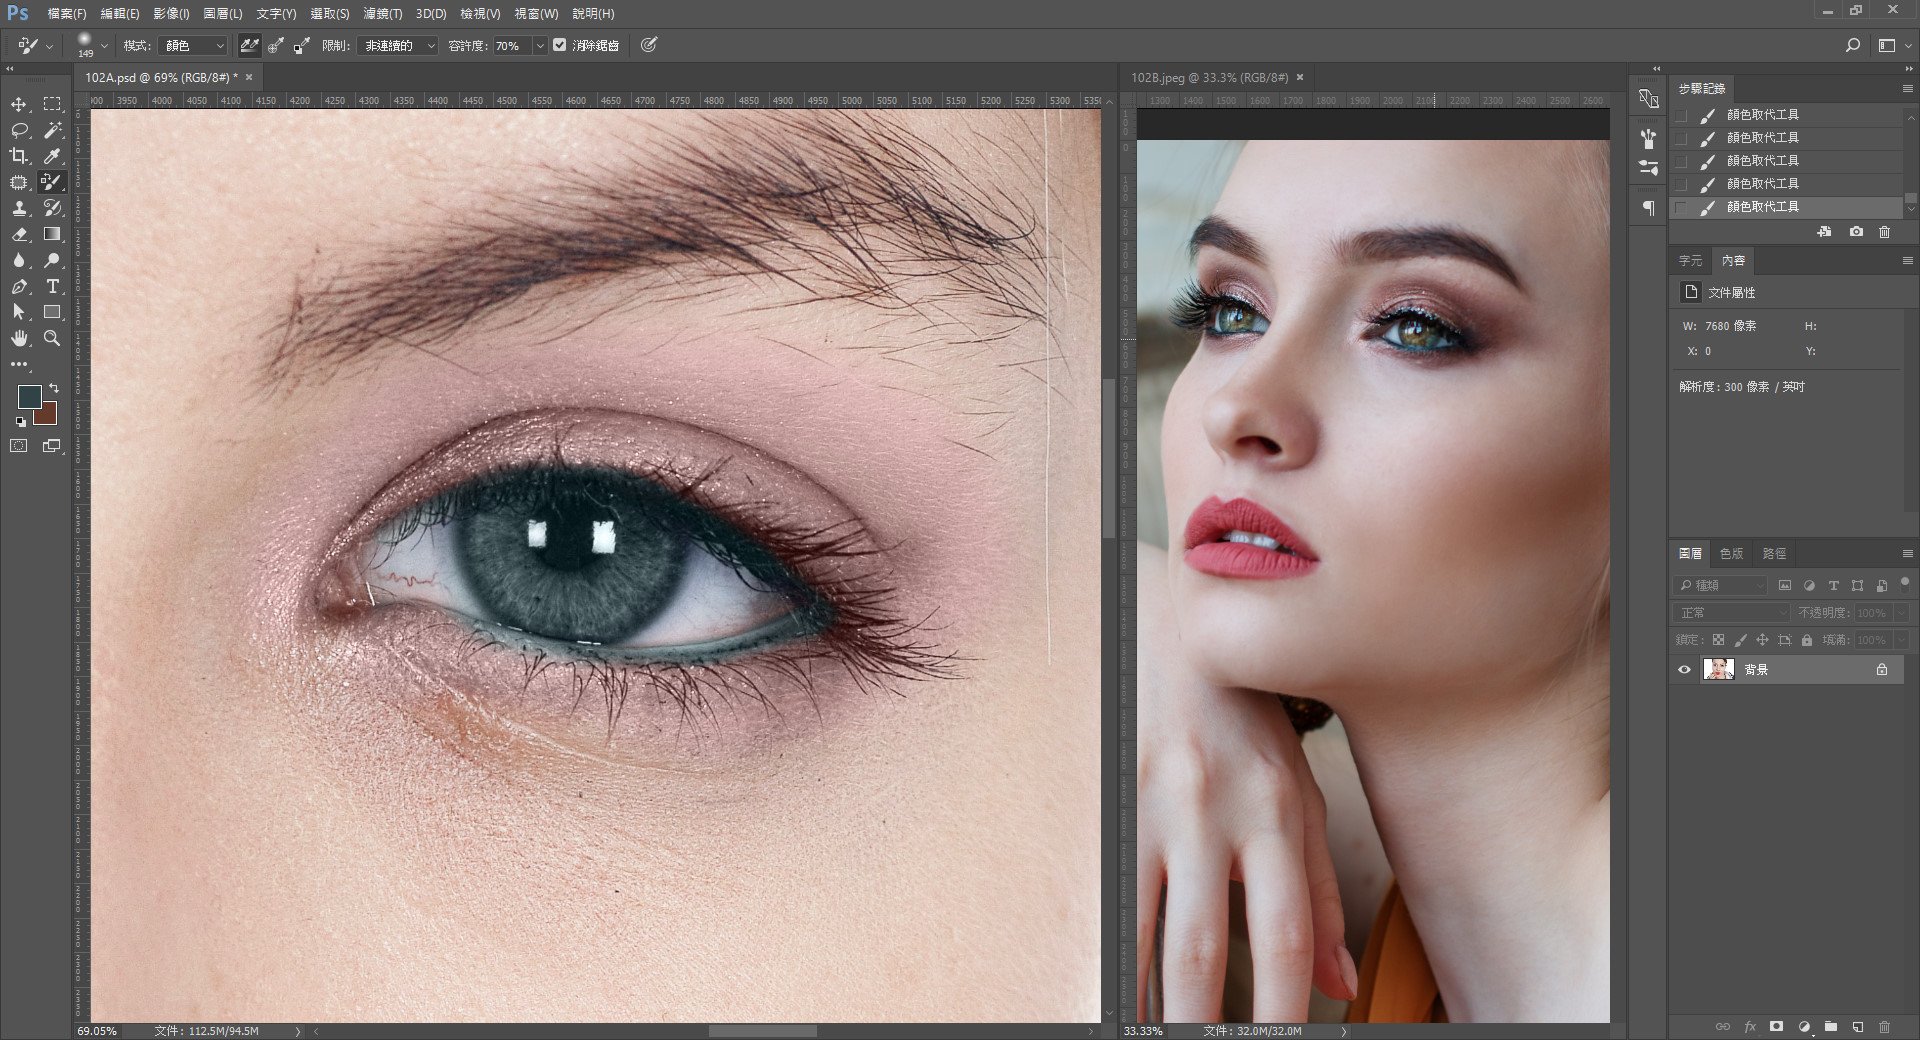The height and width of the screenshot is (1040, 1920).
Task: Create a new layer button
Action: [x=1857, y=1026]
